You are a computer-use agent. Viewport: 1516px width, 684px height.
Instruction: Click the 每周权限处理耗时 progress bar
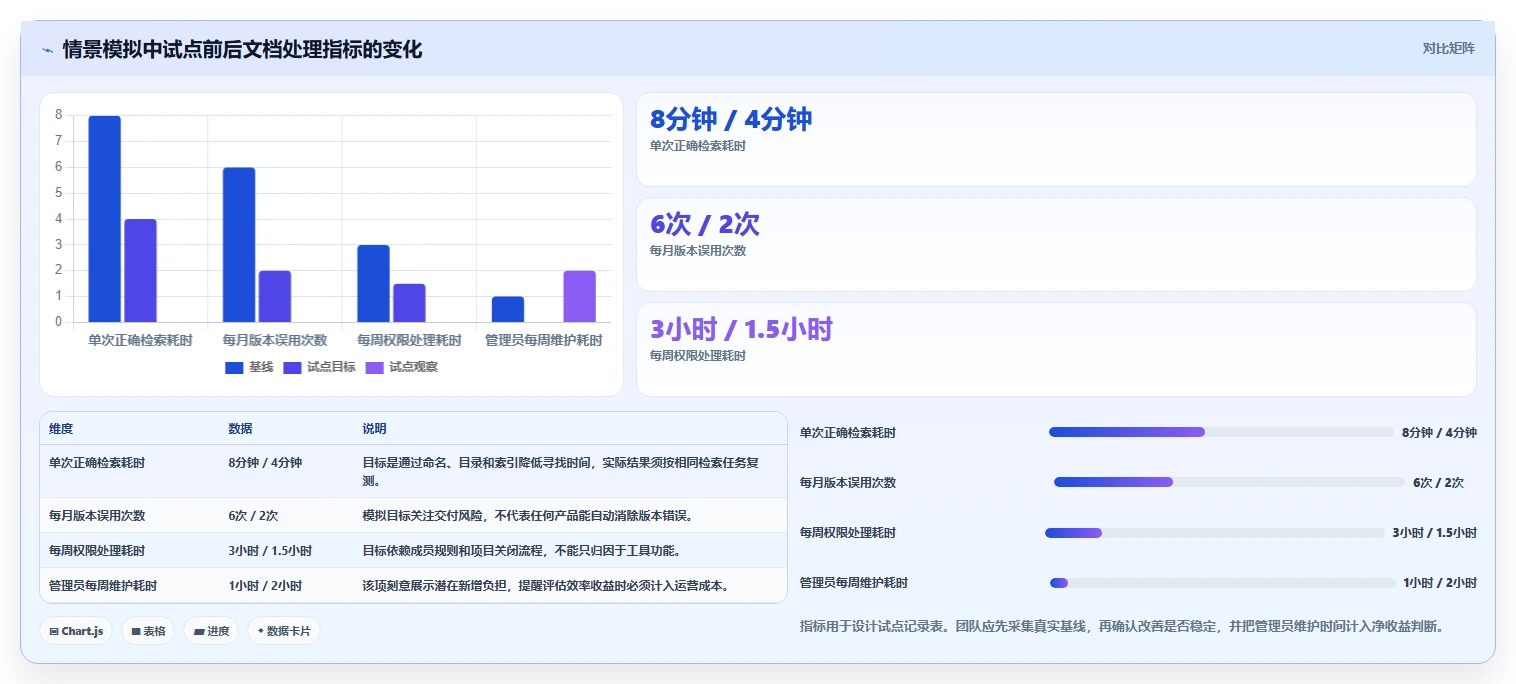click(1215, 533)
